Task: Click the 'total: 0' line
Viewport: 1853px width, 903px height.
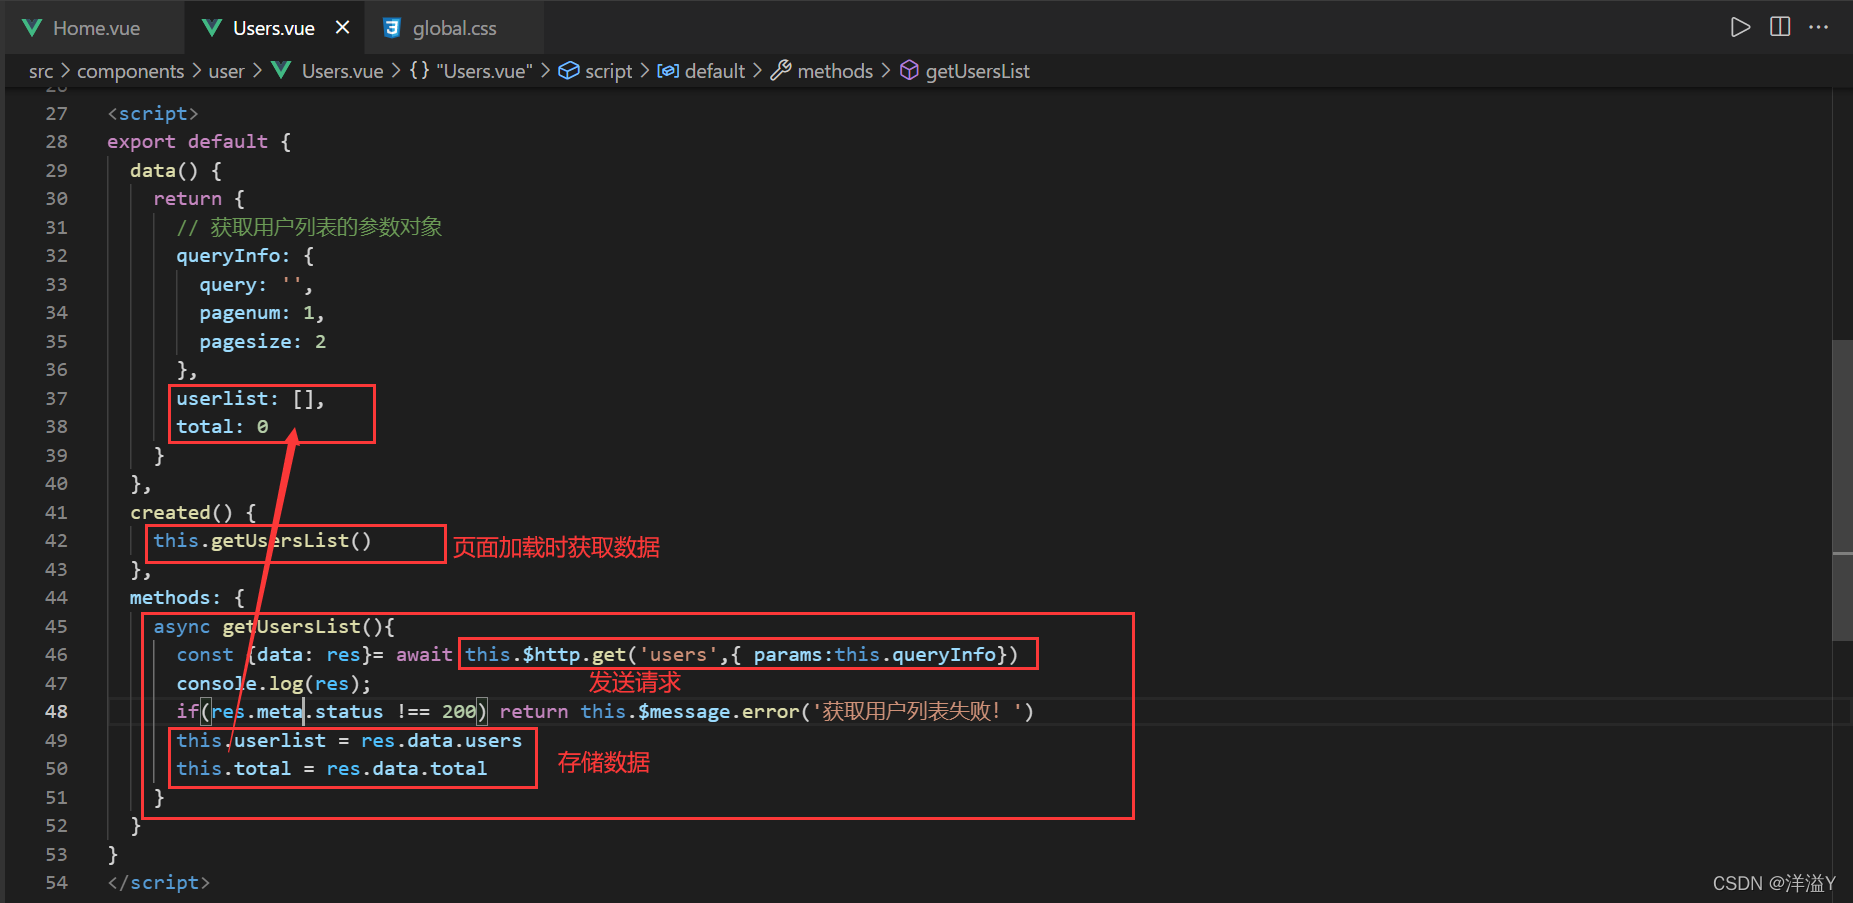Action: 222,426
